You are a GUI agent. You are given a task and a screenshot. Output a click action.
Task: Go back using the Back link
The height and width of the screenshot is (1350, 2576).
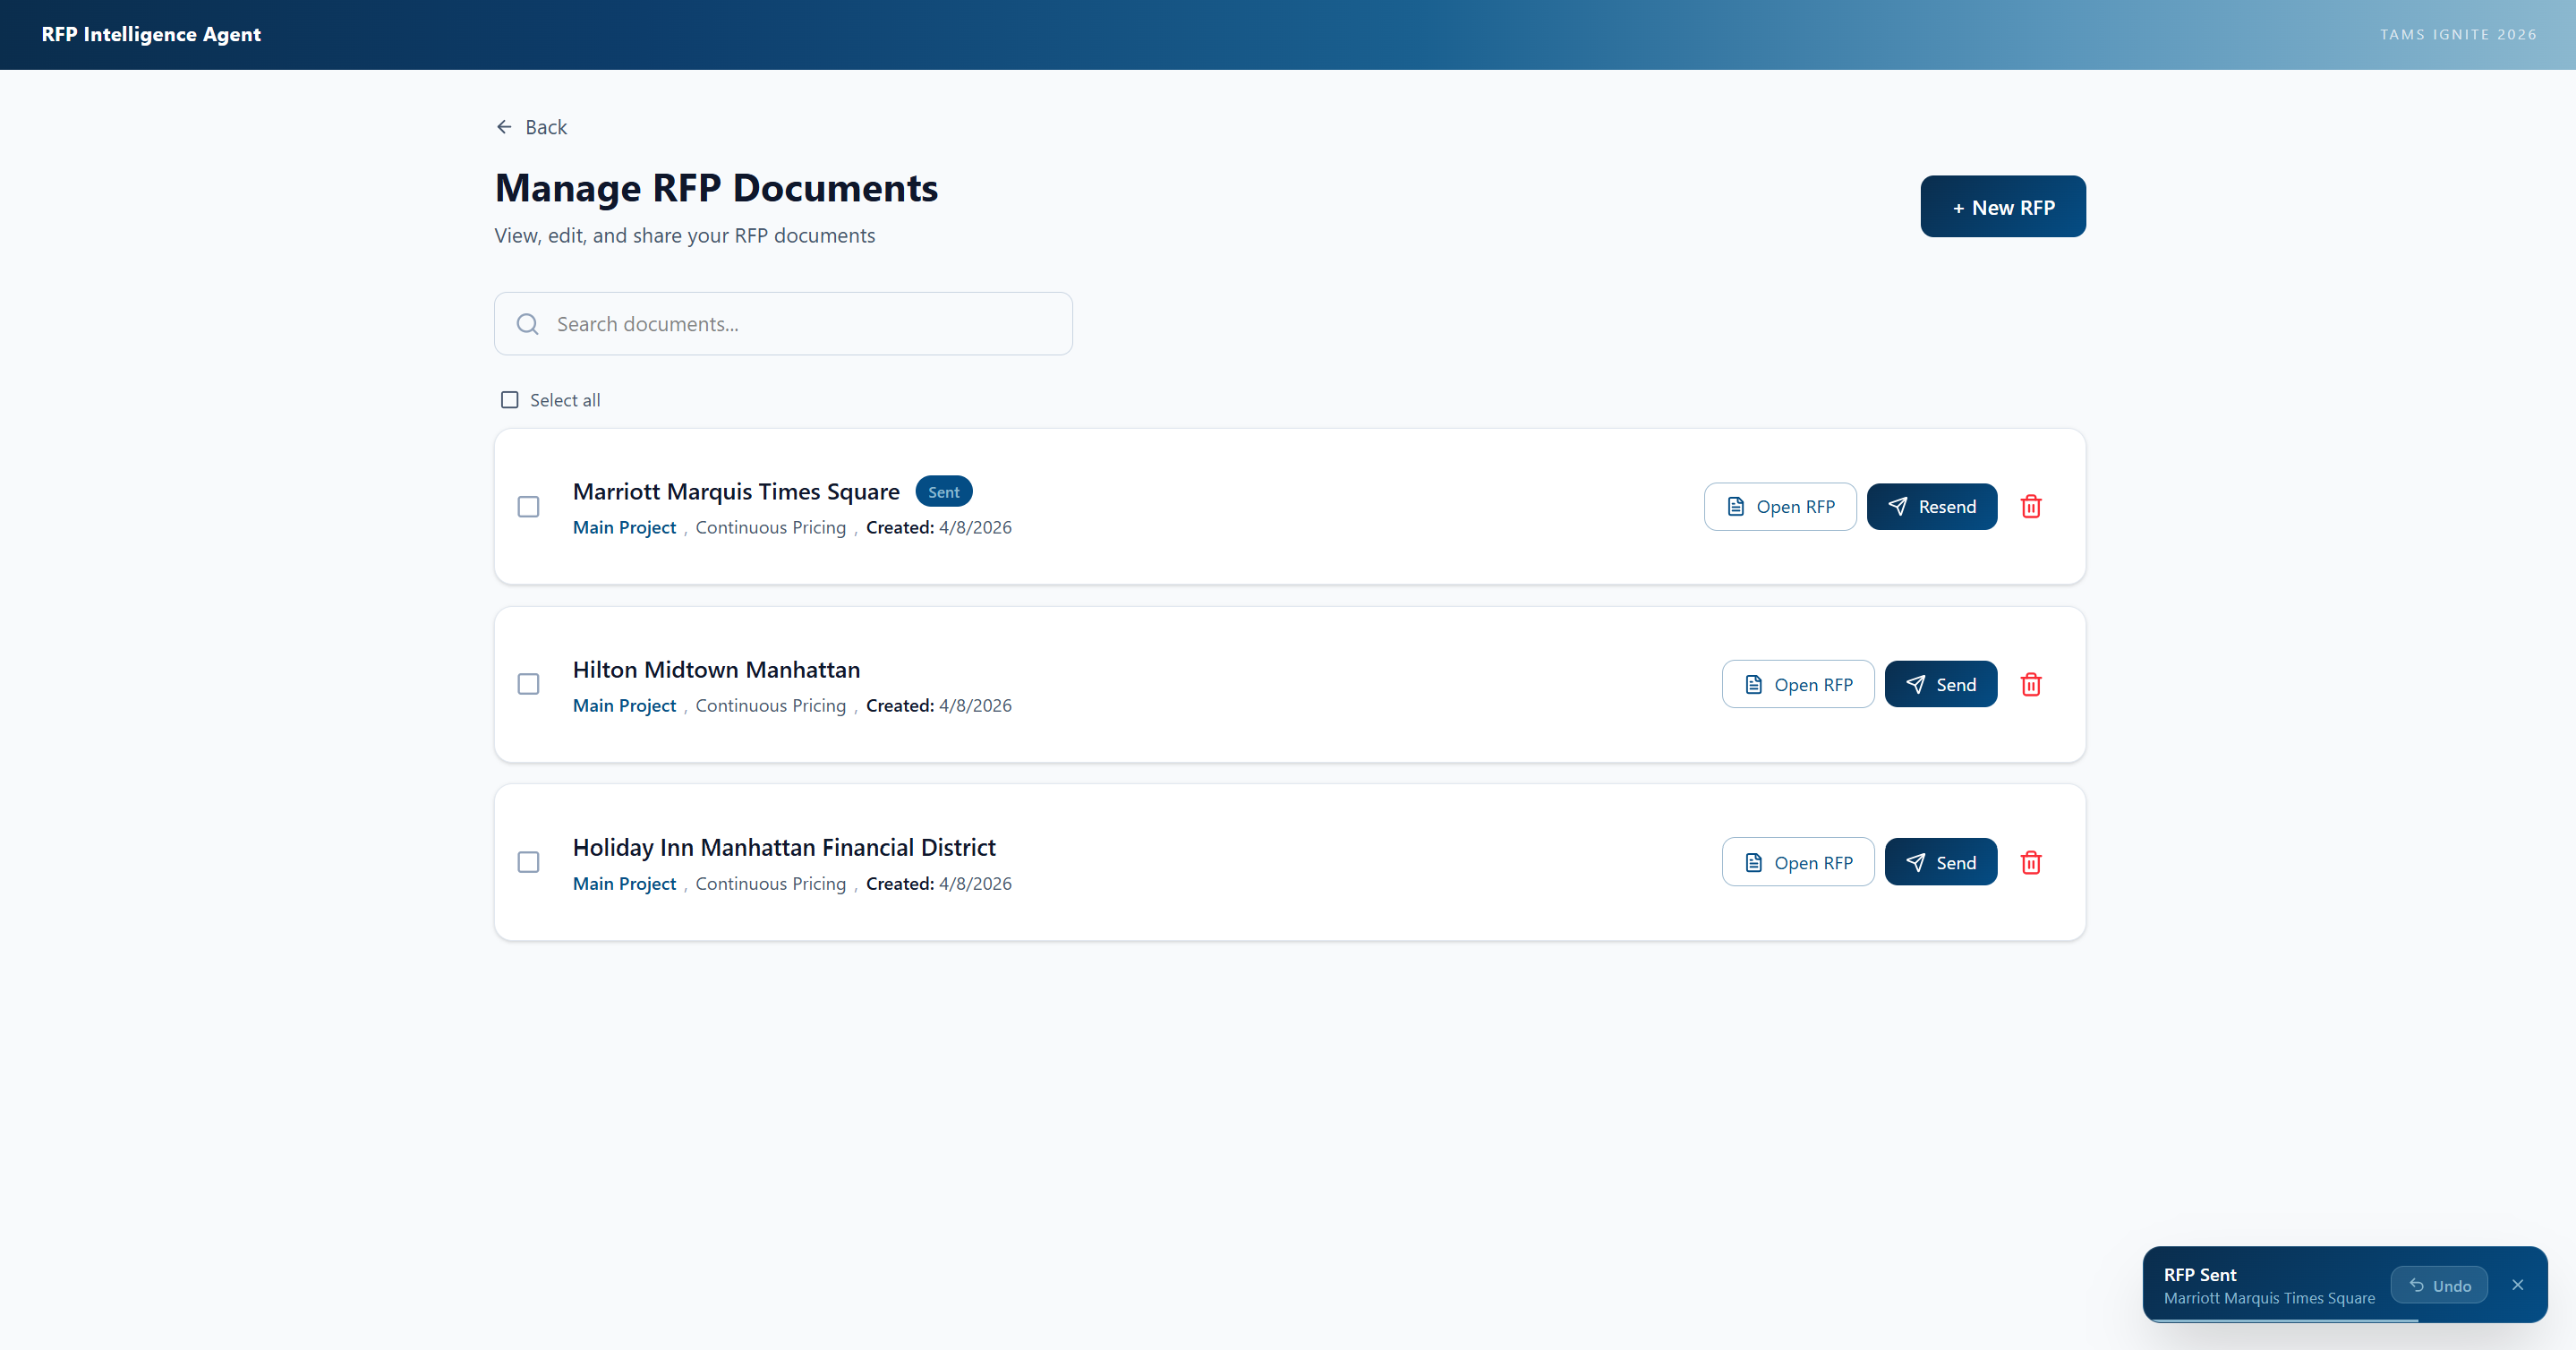(531, 127)
